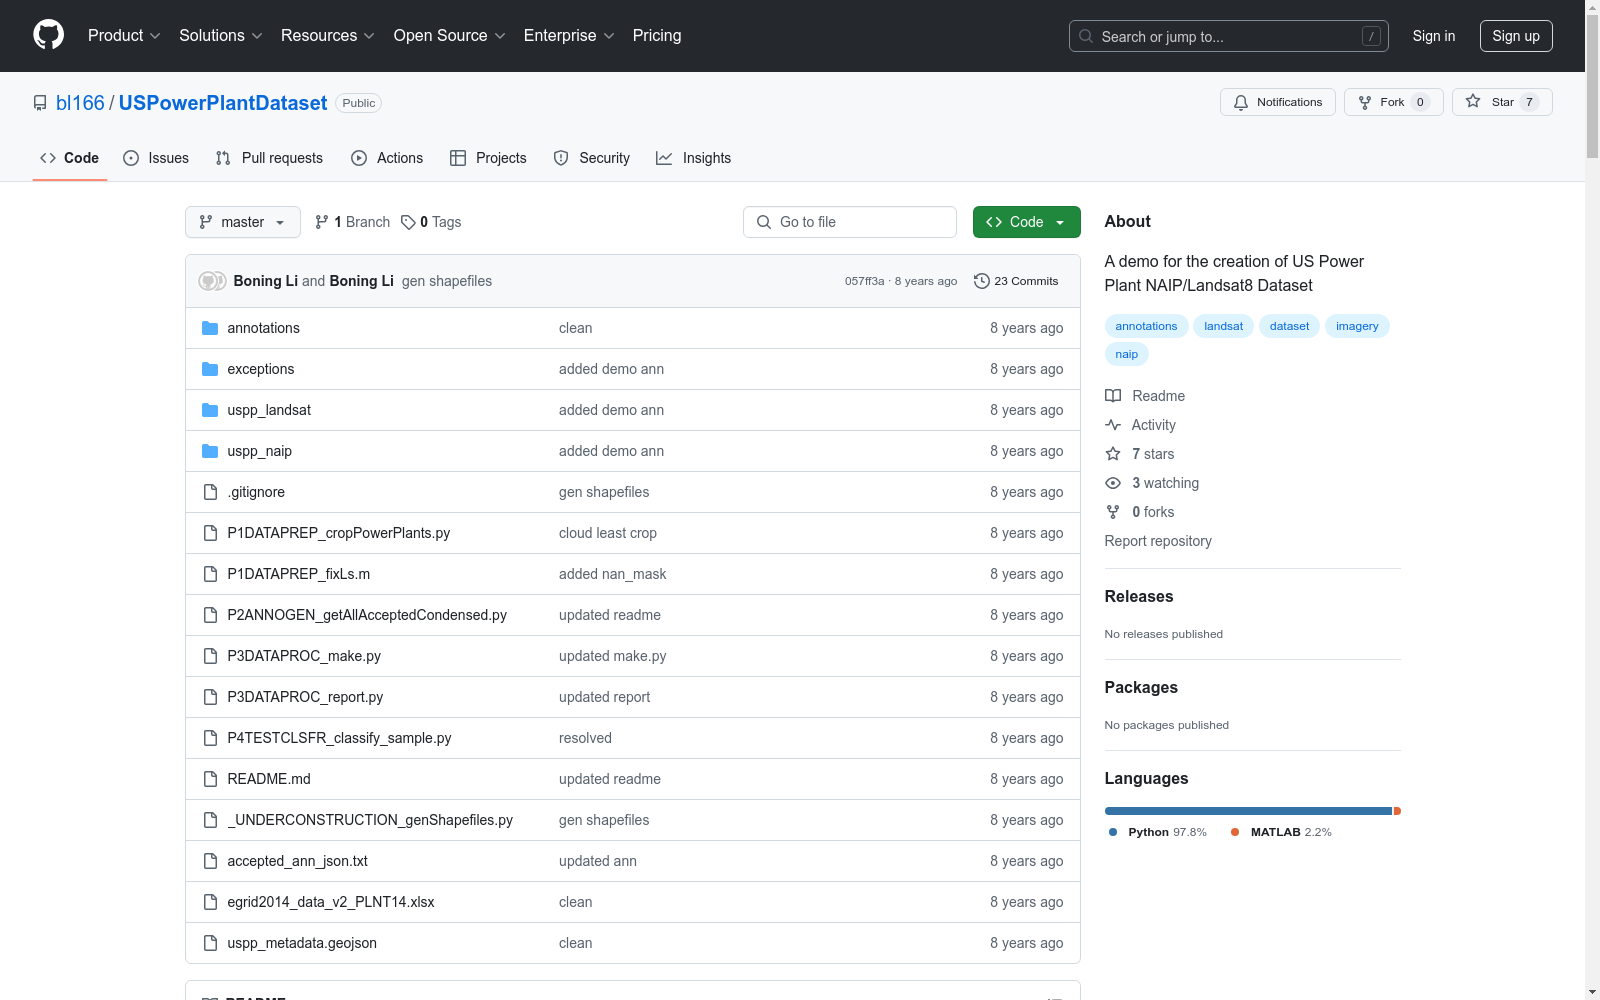This screenshot has height=1000, width=1600.
Task: Click the fork icon beside 0 forks
Action: [1113, 512]
